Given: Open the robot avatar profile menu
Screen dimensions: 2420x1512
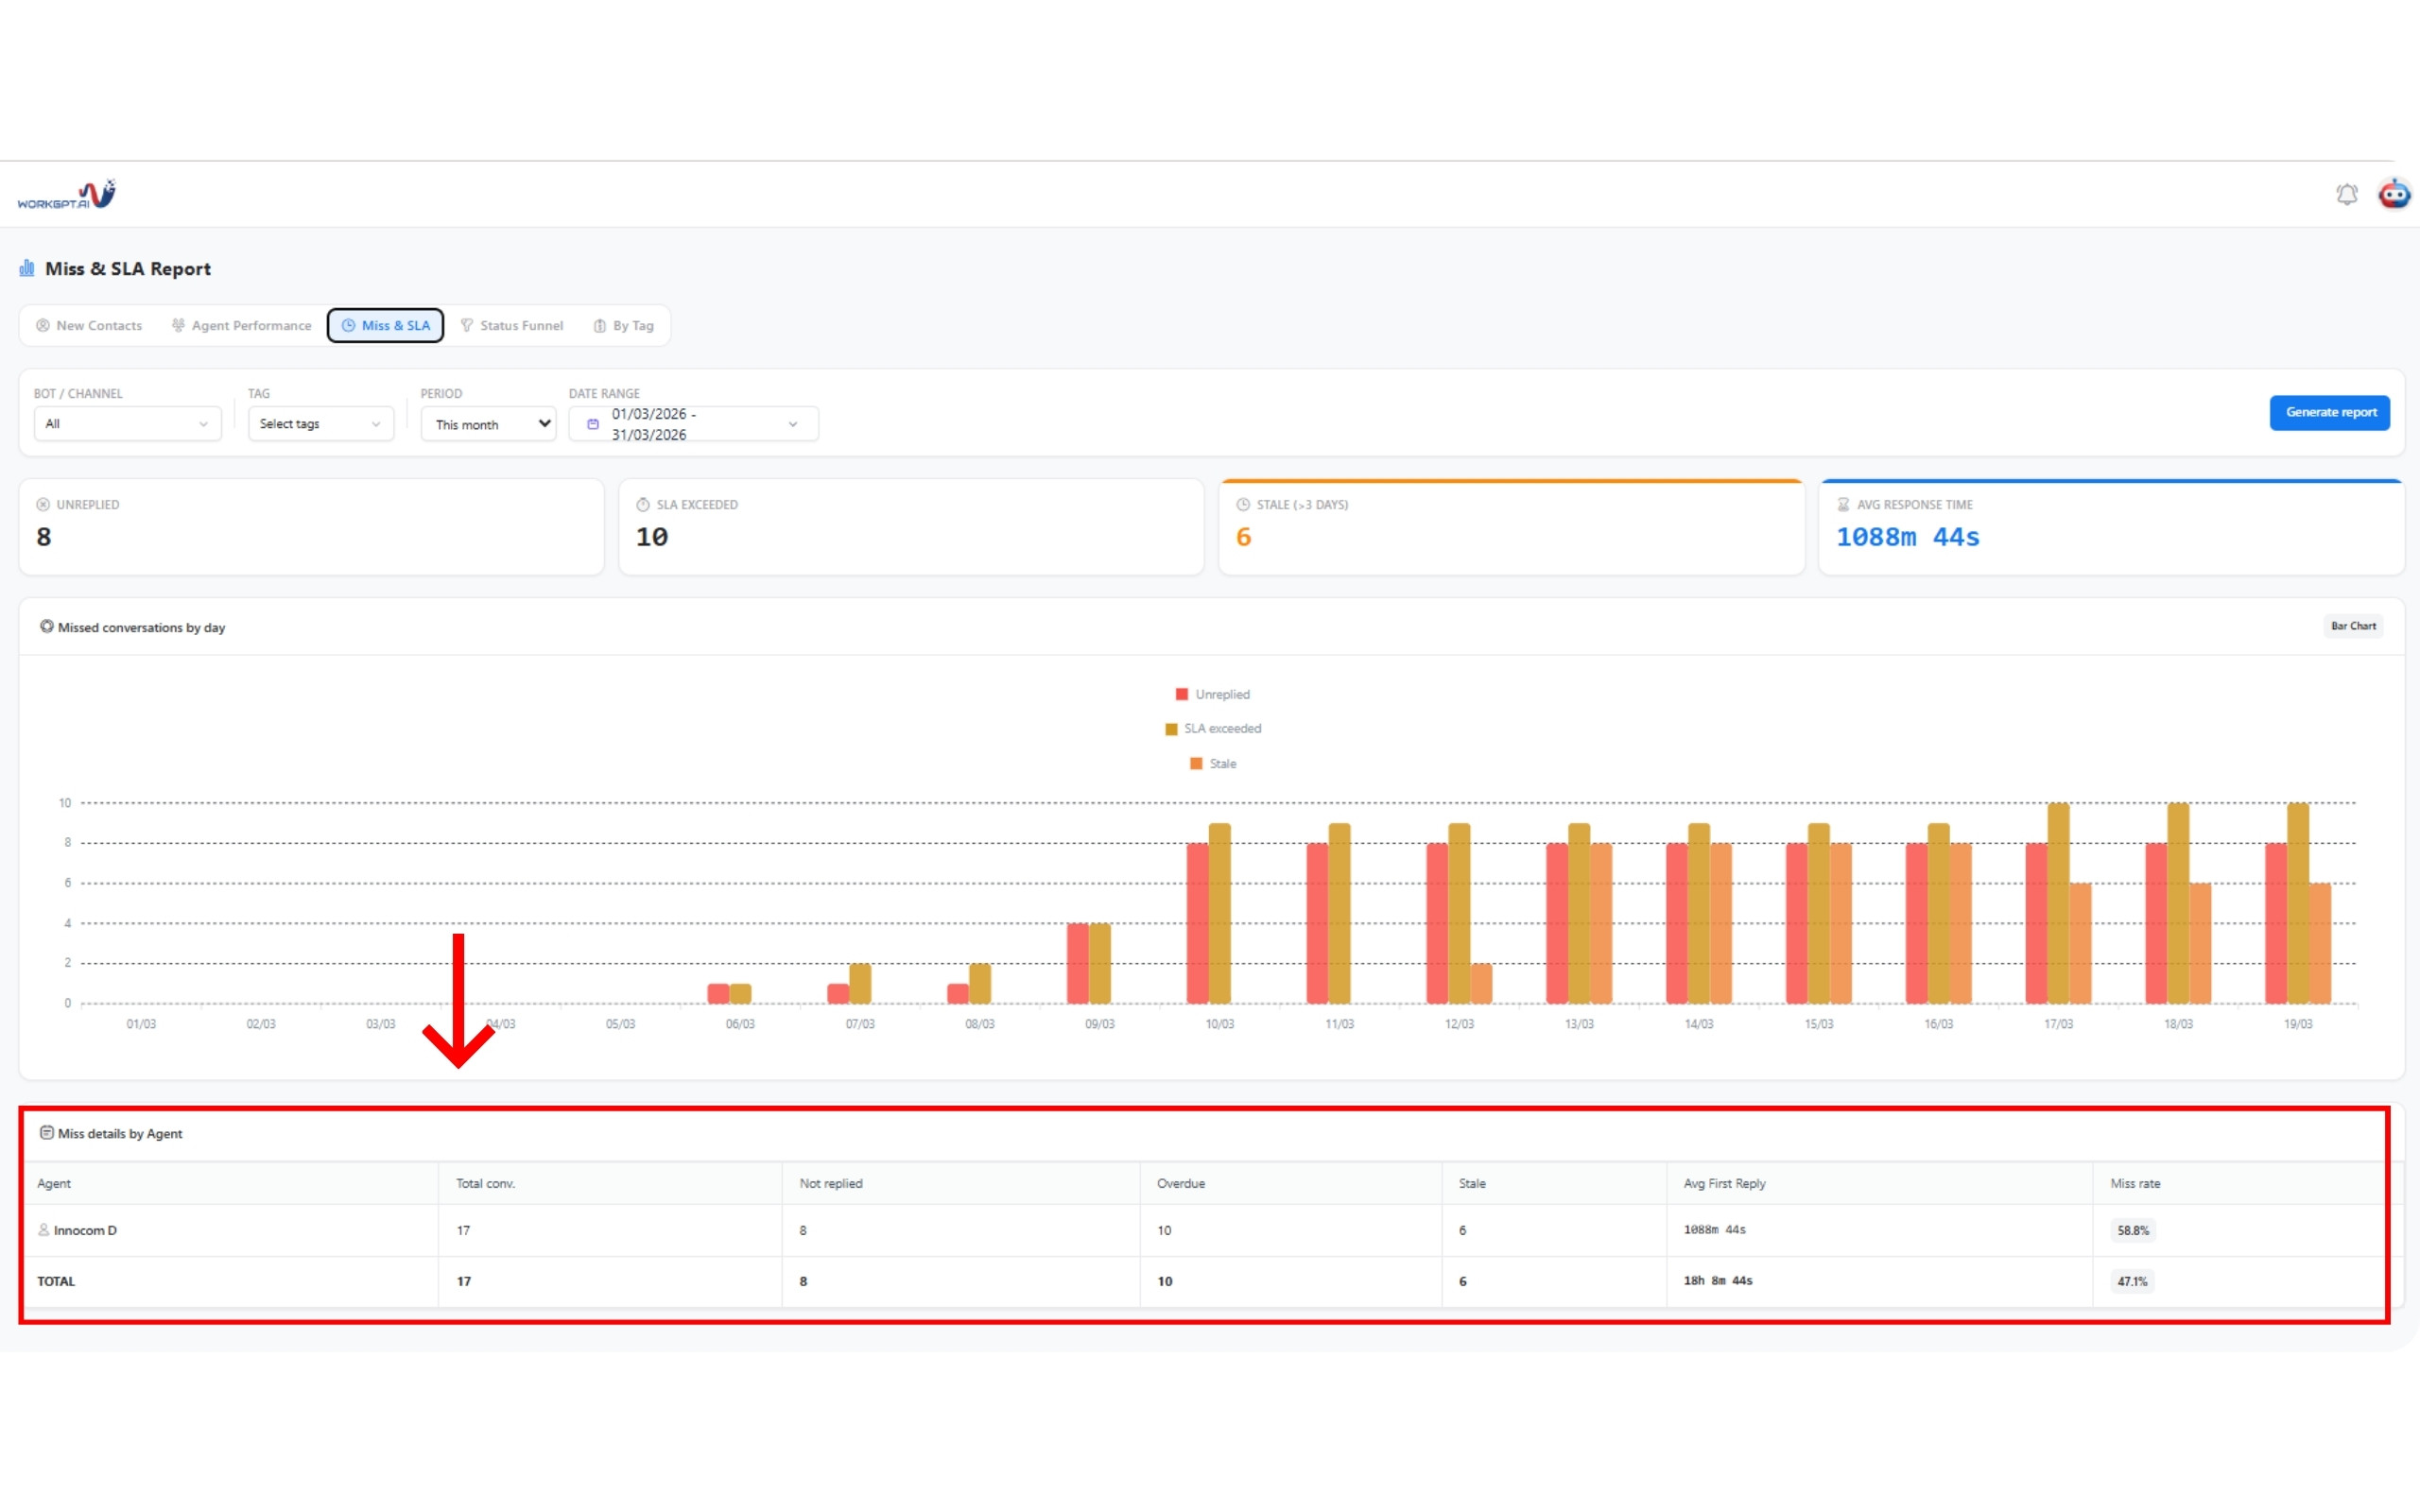Looking at the screenshot, I should coord(2394,194).
